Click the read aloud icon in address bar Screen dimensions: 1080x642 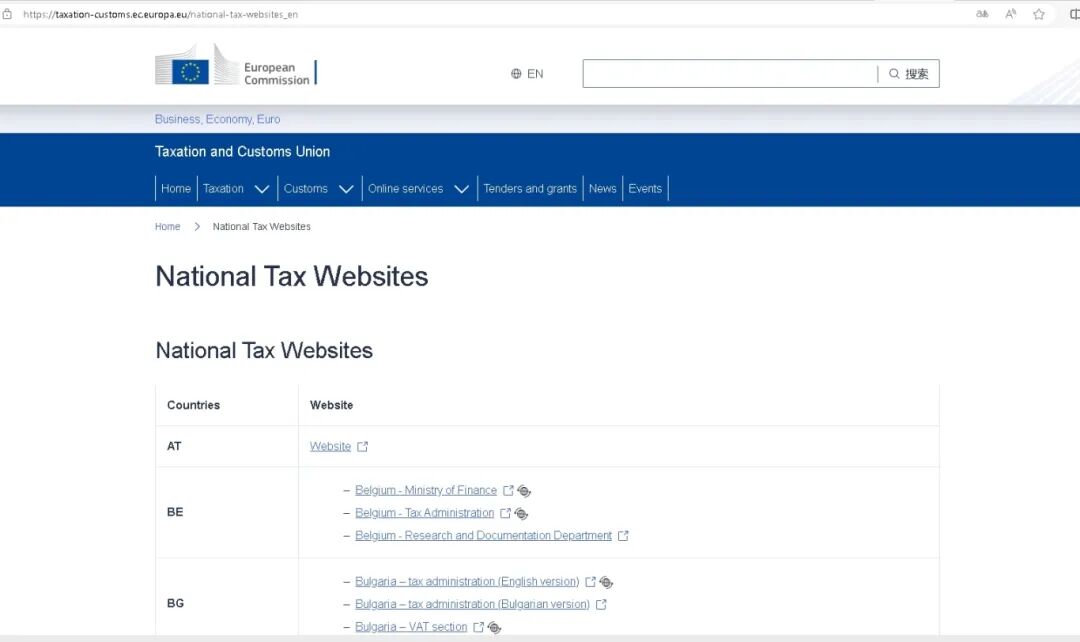point(1010,14)
